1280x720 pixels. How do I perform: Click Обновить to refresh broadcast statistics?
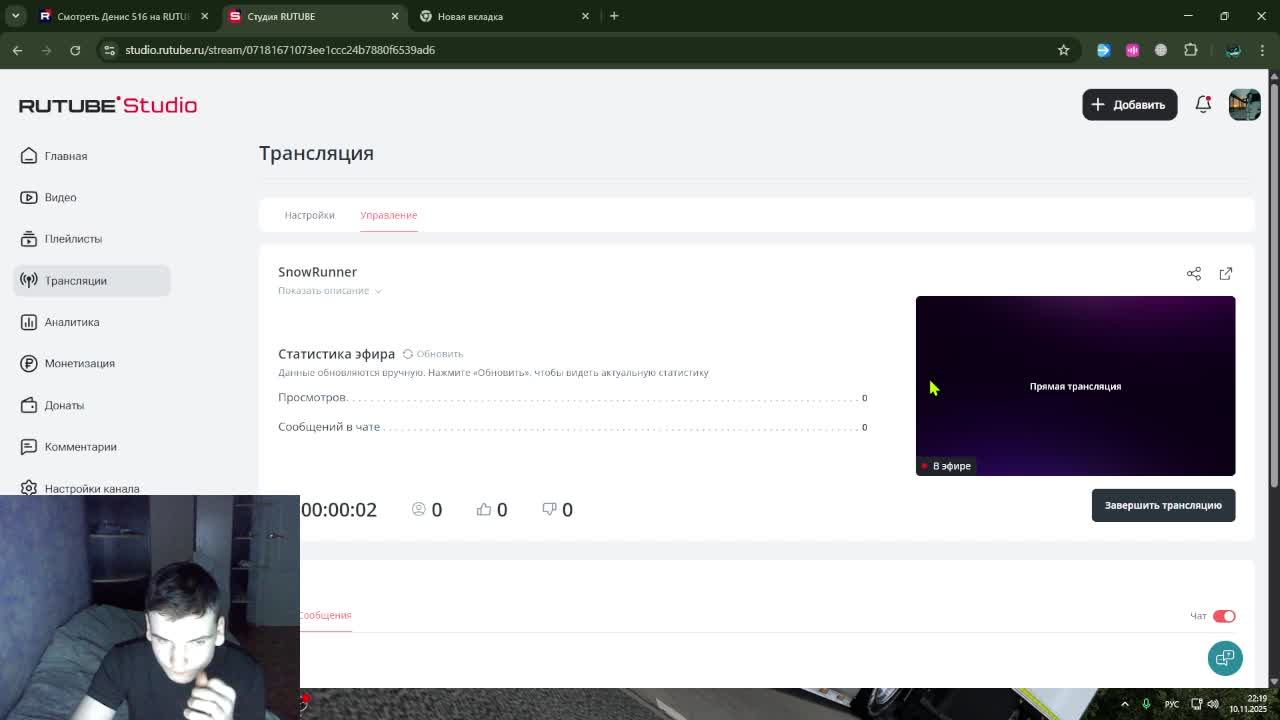(433, 354)
